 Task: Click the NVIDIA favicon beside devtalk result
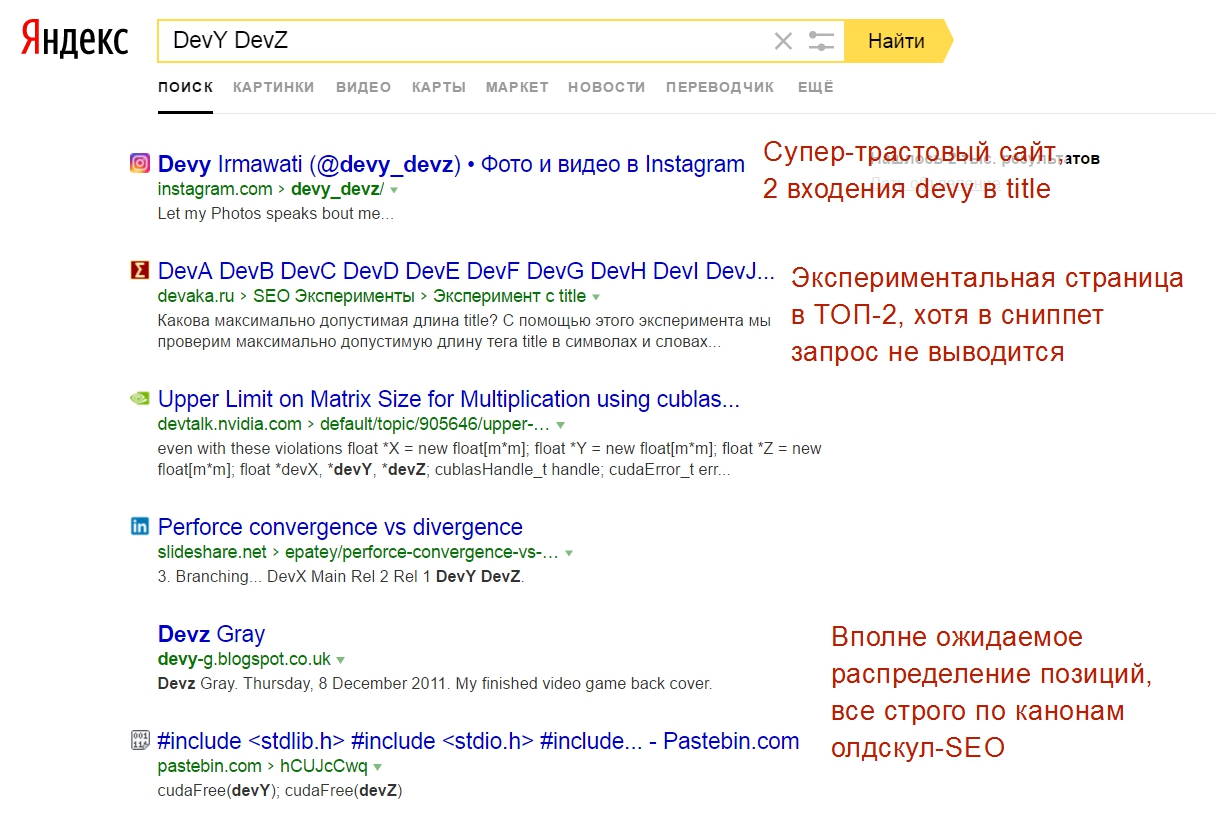140,398
